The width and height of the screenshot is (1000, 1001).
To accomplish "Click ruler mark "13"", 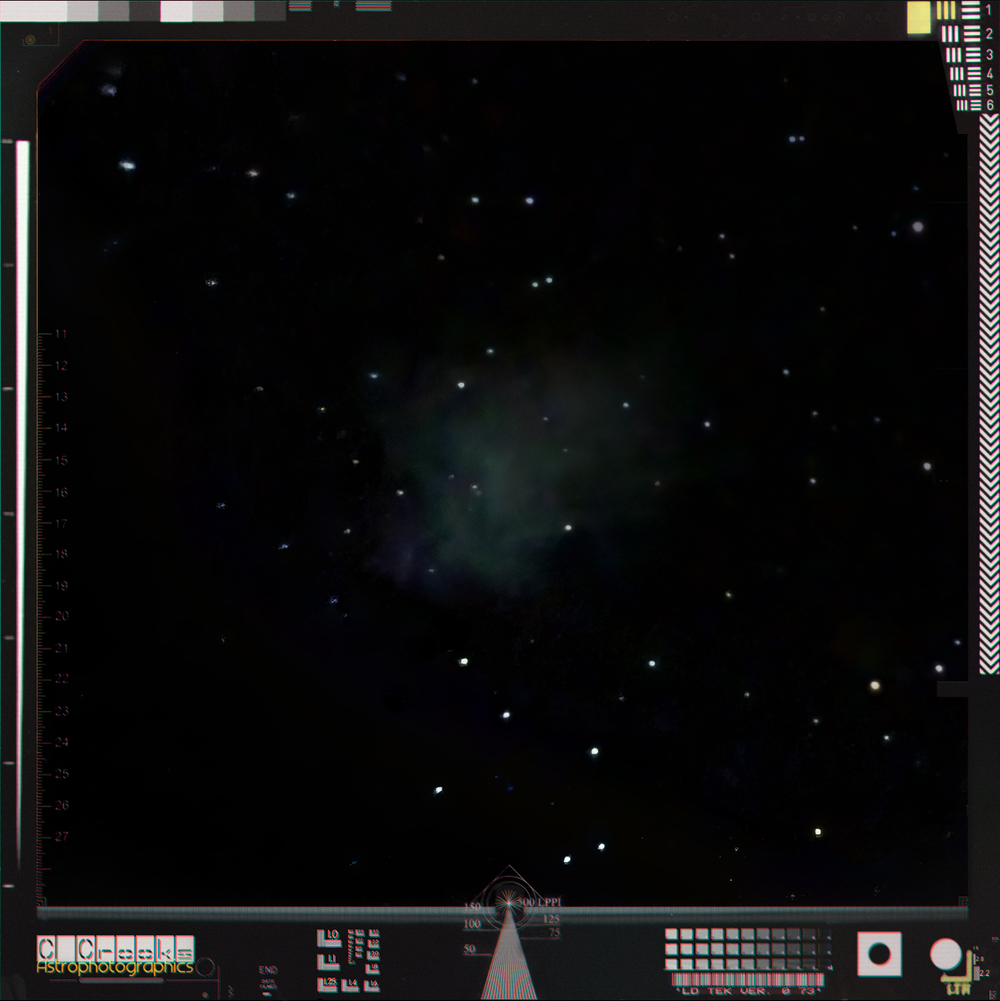I will pos(61,397).
